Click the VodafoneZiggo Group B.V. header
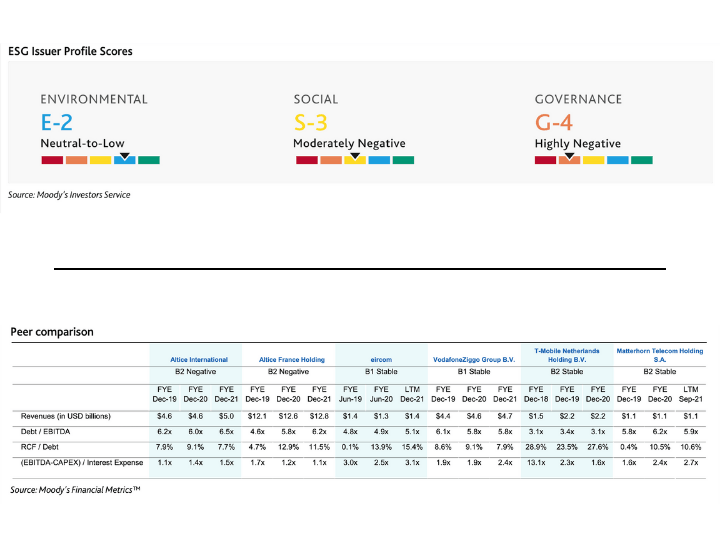Image resolution: width=720 pixels, height=540 pixels. click(473, 359)
